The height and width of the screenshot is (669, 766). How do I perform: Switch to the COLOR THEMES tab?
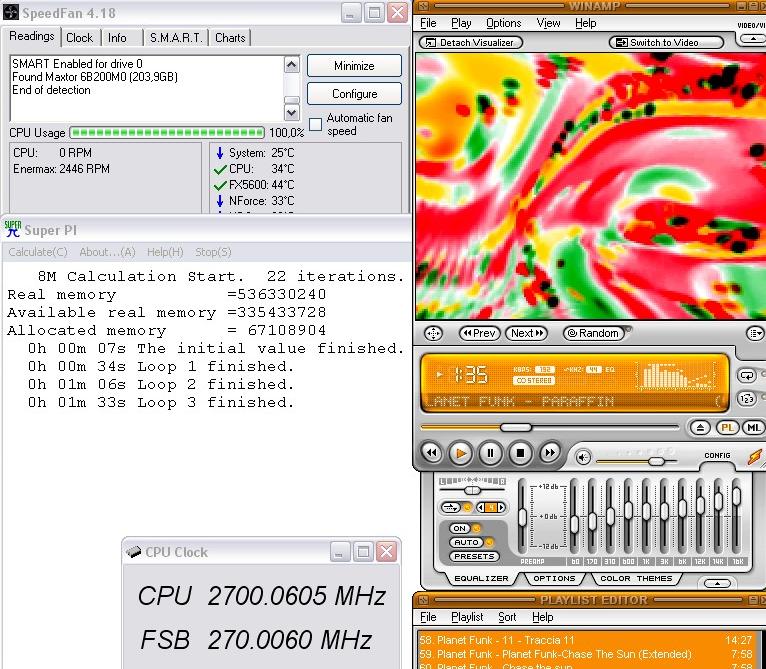636,579
